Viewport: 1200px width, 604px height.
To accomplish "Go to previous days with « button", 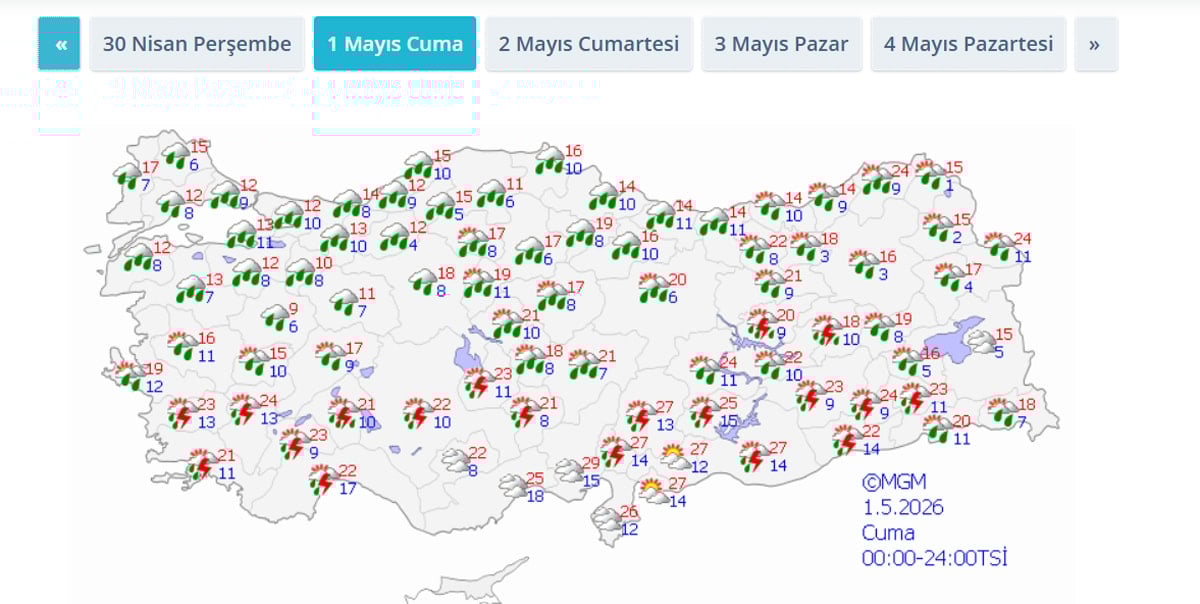I will (x=59, y=44).
